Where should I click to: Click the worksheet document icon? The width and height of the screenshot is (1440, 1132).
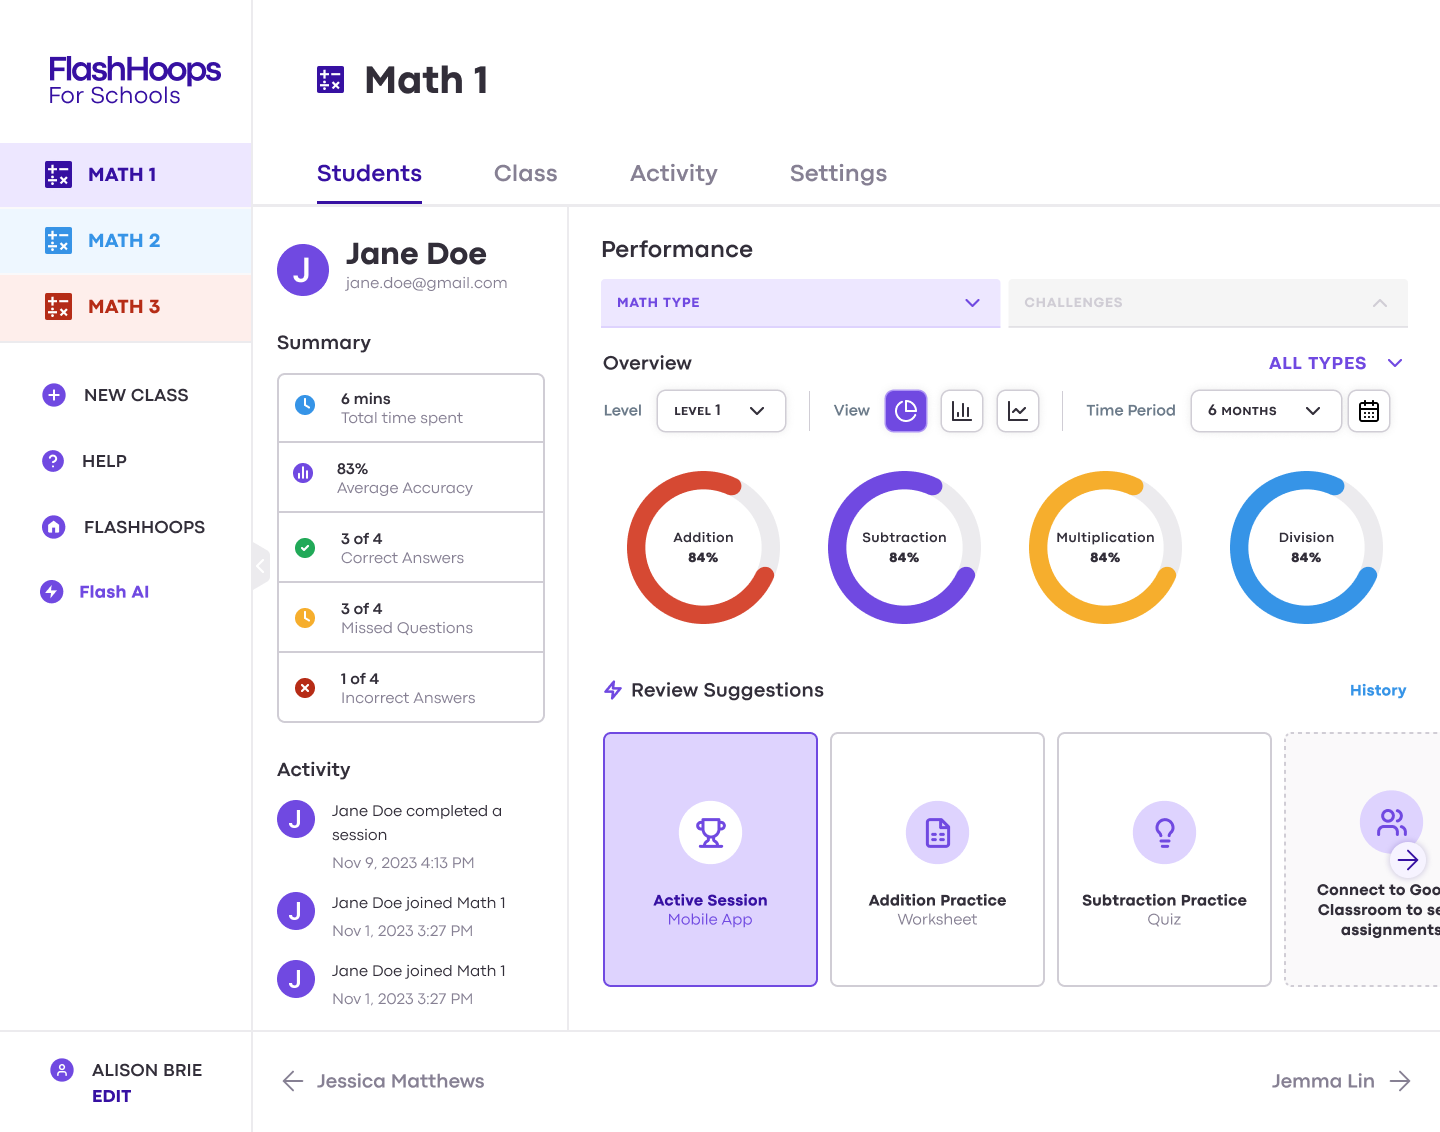937,832
